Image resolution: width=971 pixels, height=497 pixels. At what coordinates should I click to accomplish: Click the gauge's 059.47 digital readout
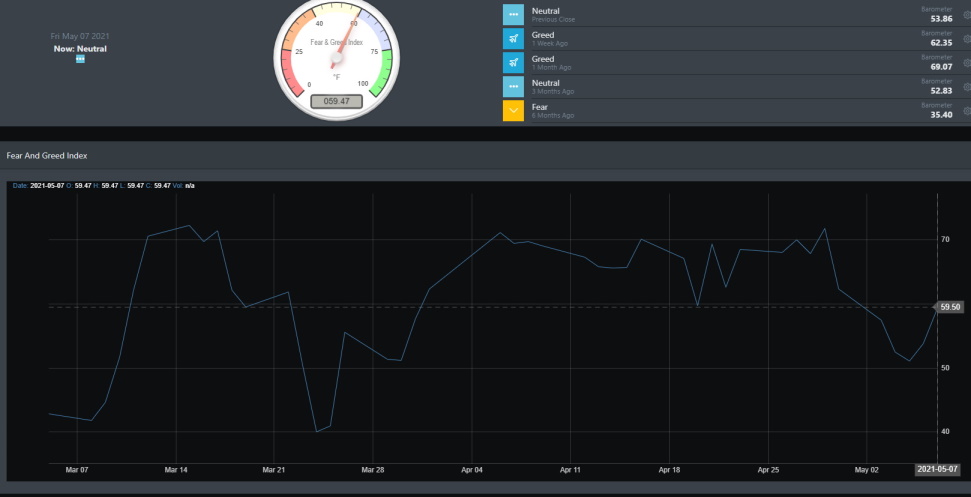click(336, 101)
